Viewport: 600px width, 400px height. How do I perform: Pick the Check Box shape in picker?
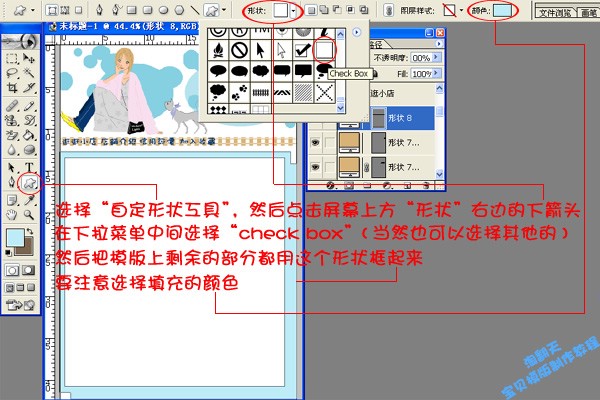325,48
